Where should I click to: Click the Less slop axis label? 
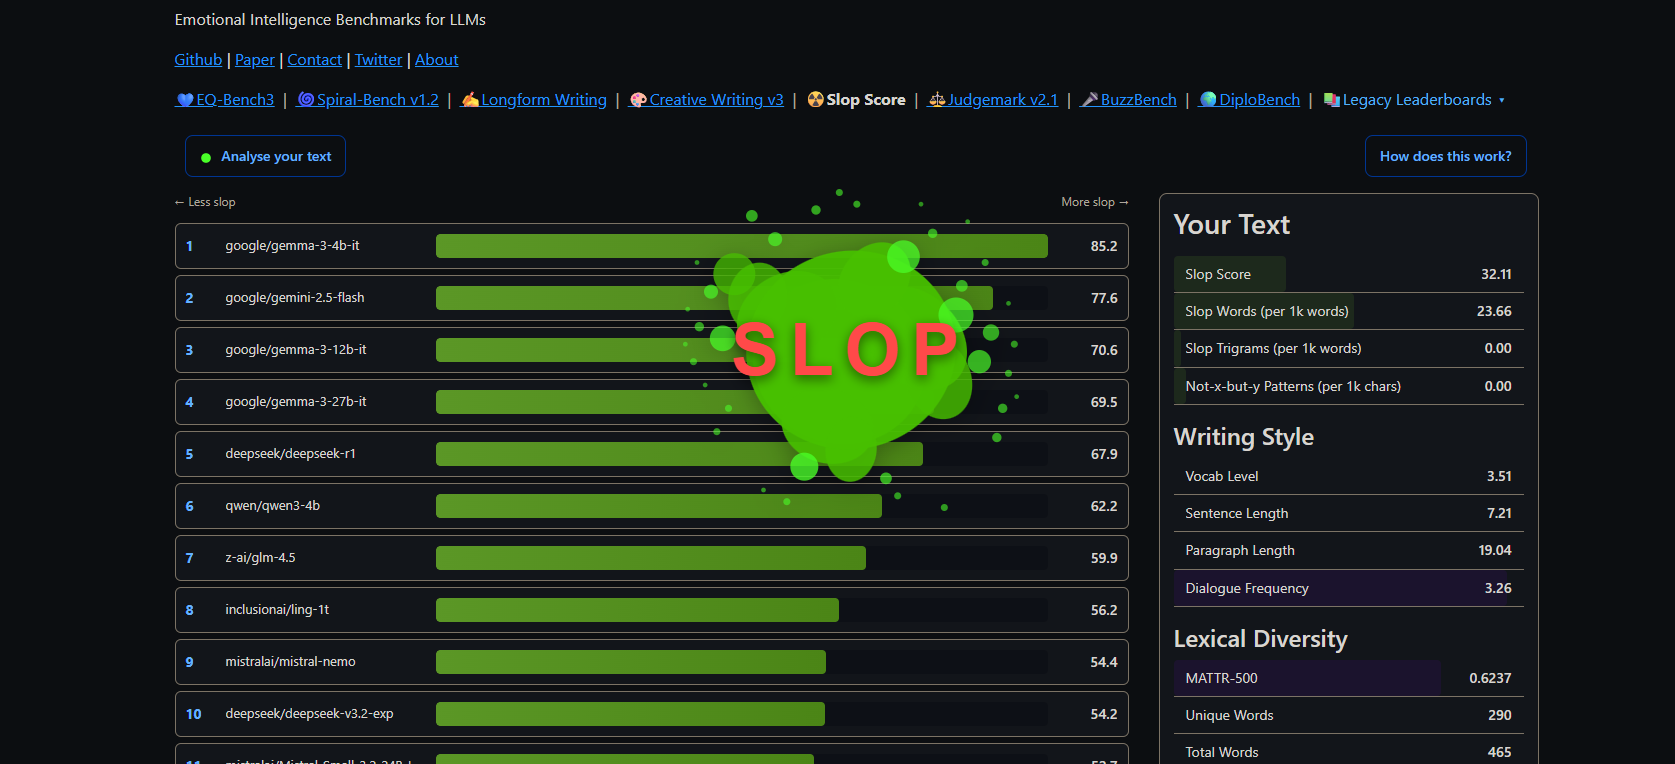[205, 202]
